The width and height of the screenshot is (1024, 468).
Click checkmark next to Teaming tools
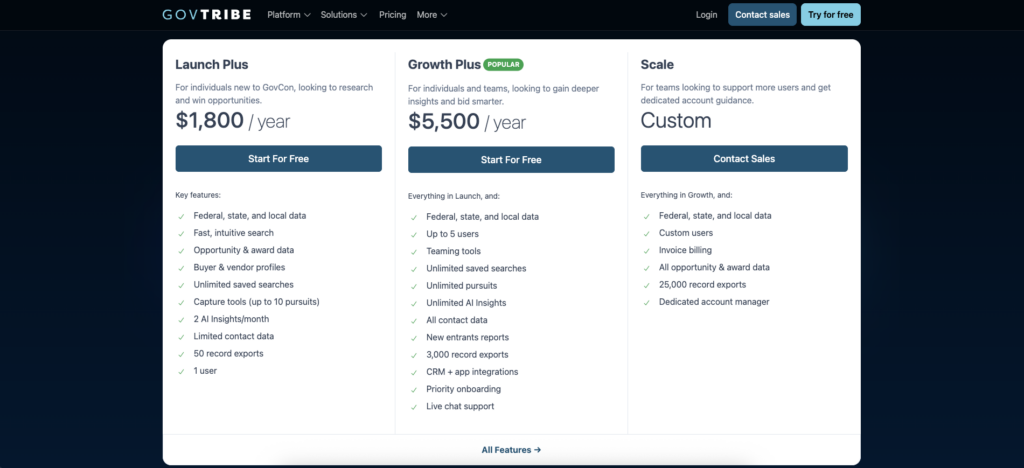coord(413,251)
